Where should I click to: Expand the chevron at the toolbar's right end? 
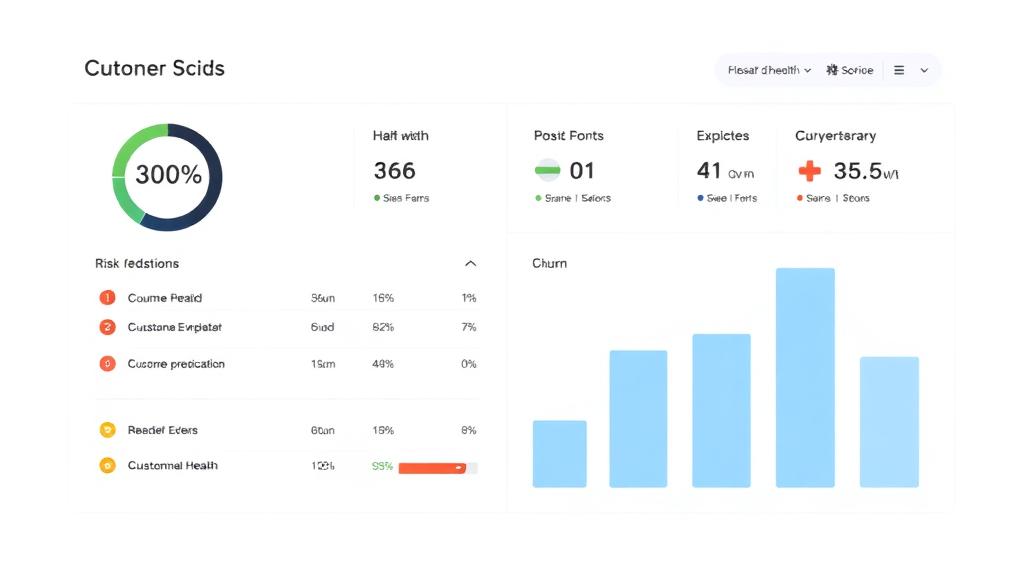[x=924, y=70]
